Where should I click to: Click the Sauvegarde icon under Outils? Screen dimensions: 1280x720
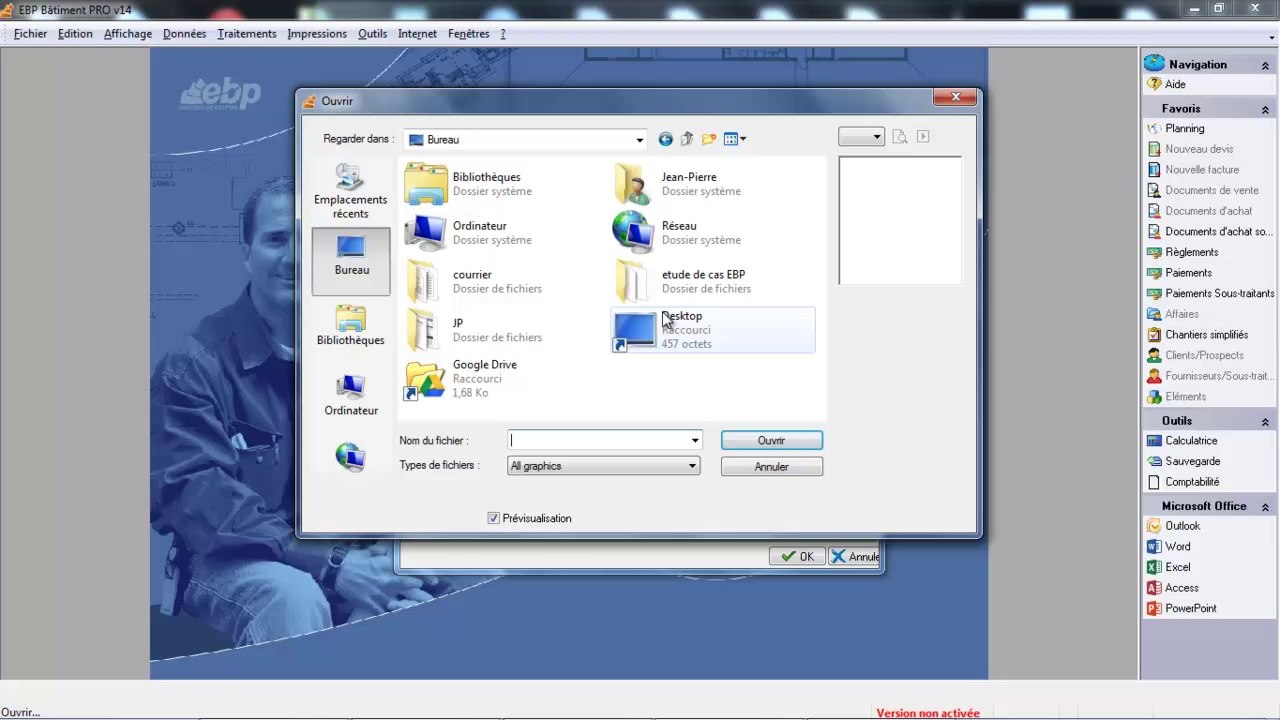pyautogui.click(x=1154, y=461)
